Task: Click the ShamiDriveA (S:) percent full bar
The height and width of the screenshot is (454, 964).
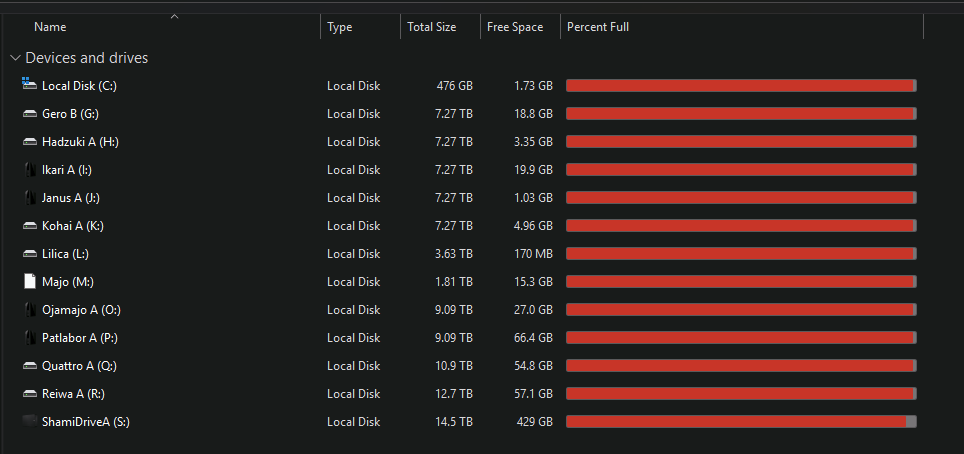Action: [x=741, y=421]
